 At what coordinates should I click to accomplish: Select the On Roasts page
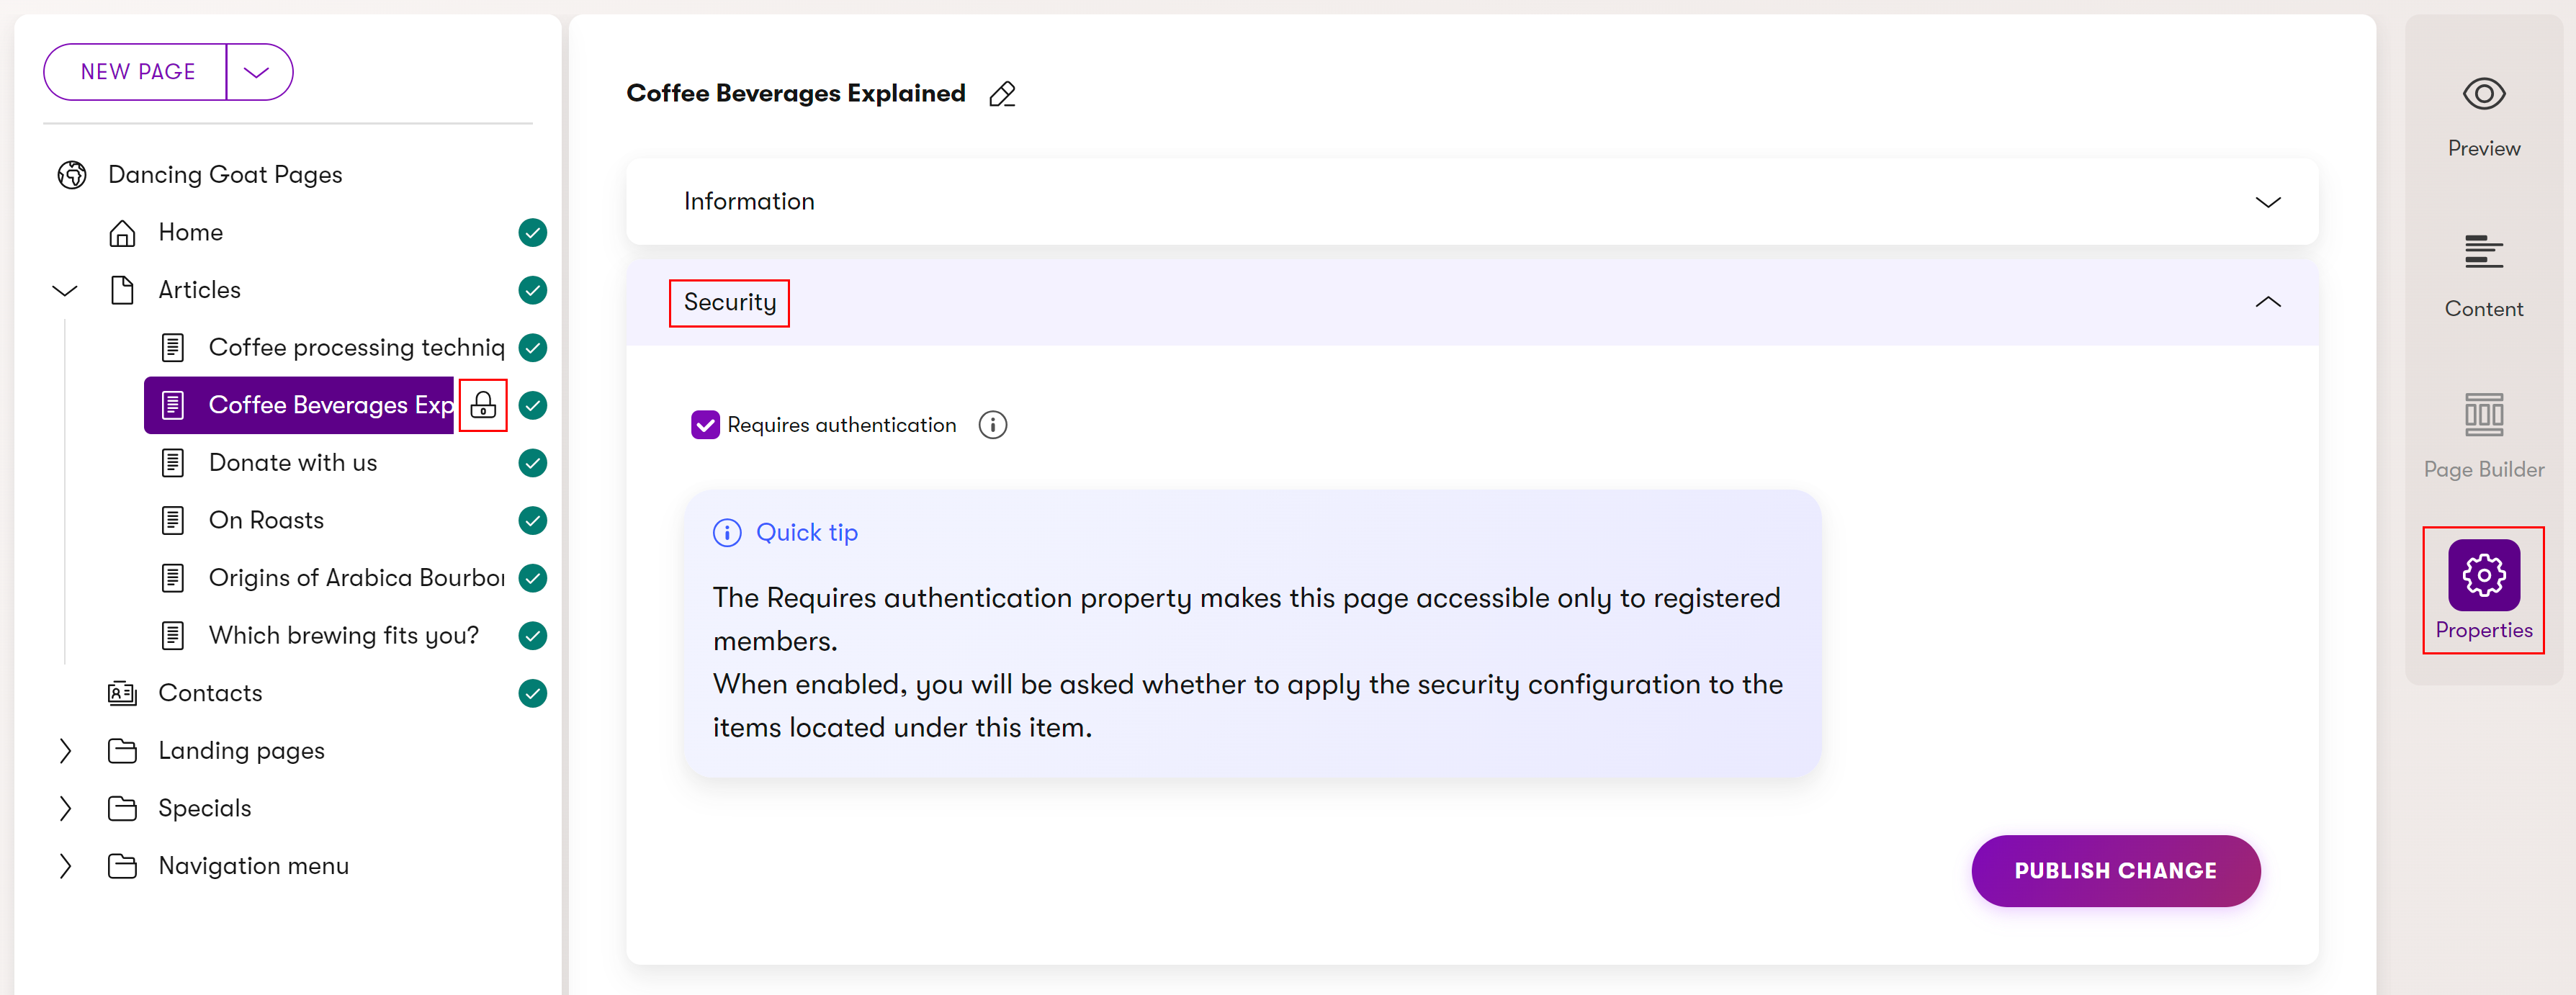[266, 520]
